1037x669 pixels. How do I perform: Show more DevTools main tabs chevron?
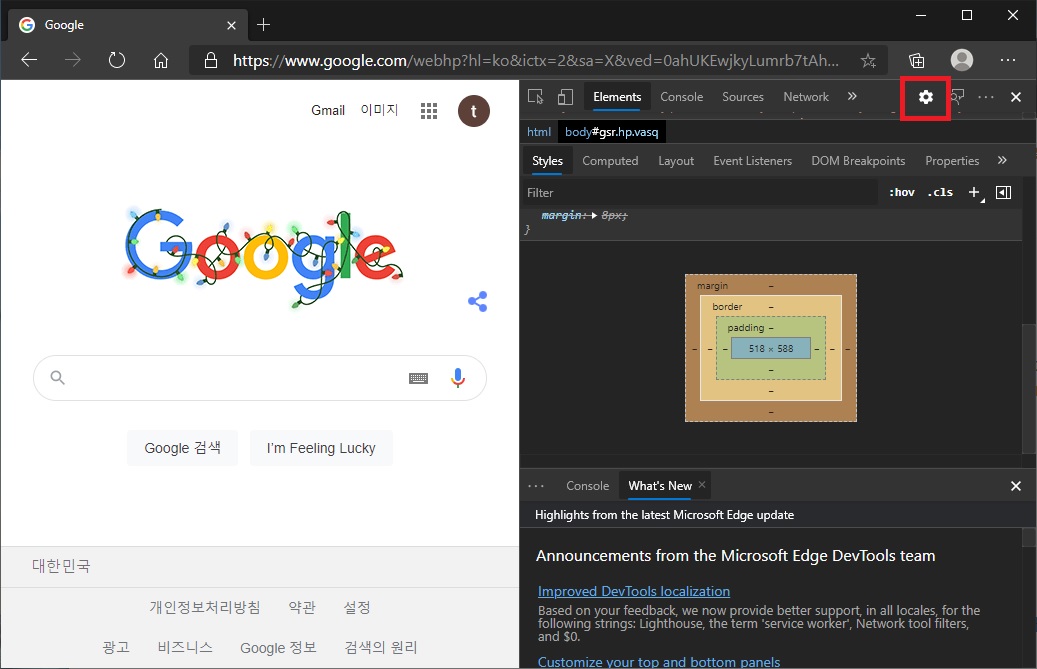(x=852, y=97)
